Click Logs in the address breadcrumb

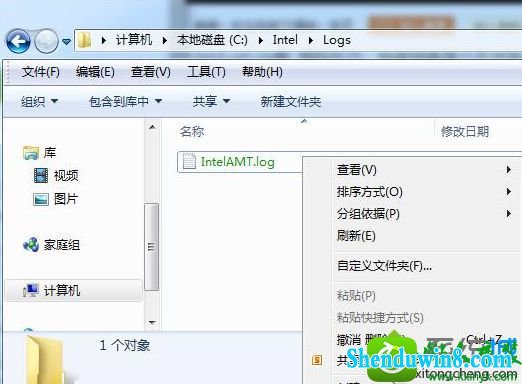click(337, 40)
